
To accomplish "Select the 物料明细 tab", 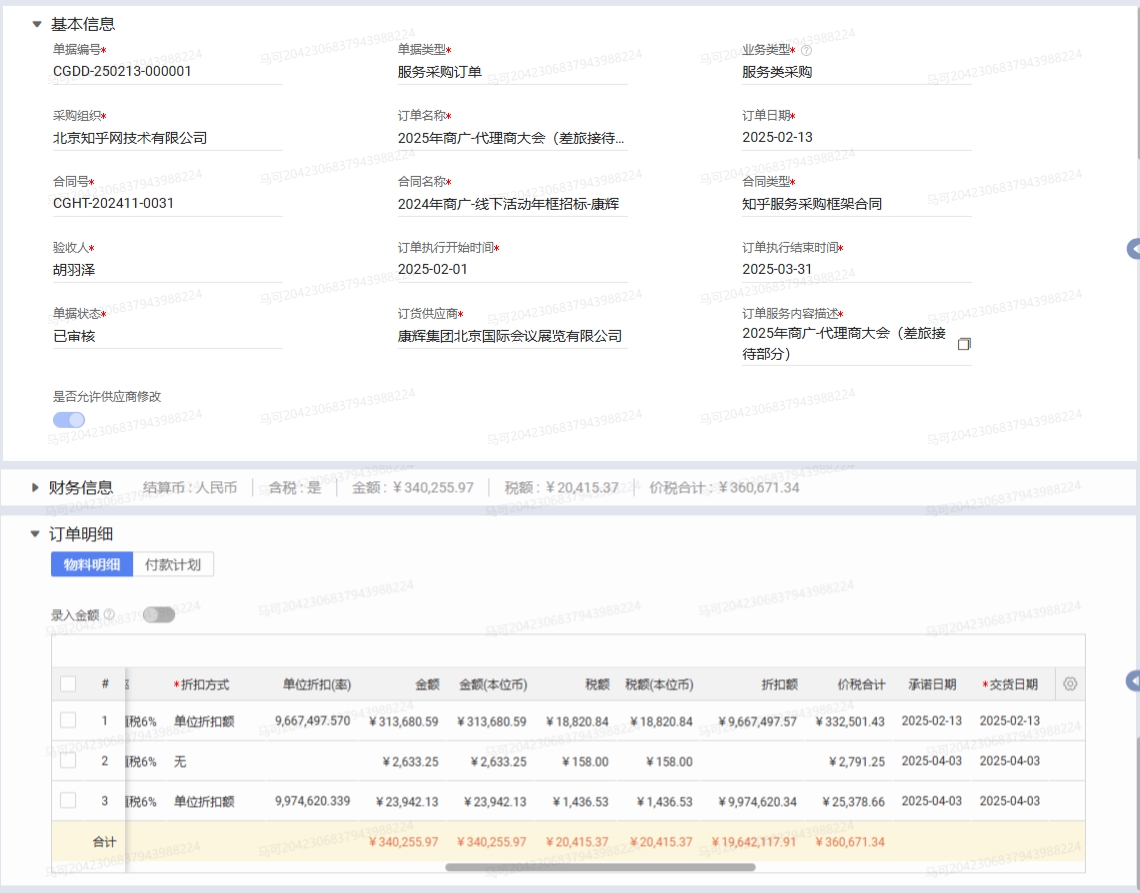I will tap(92, 564).
